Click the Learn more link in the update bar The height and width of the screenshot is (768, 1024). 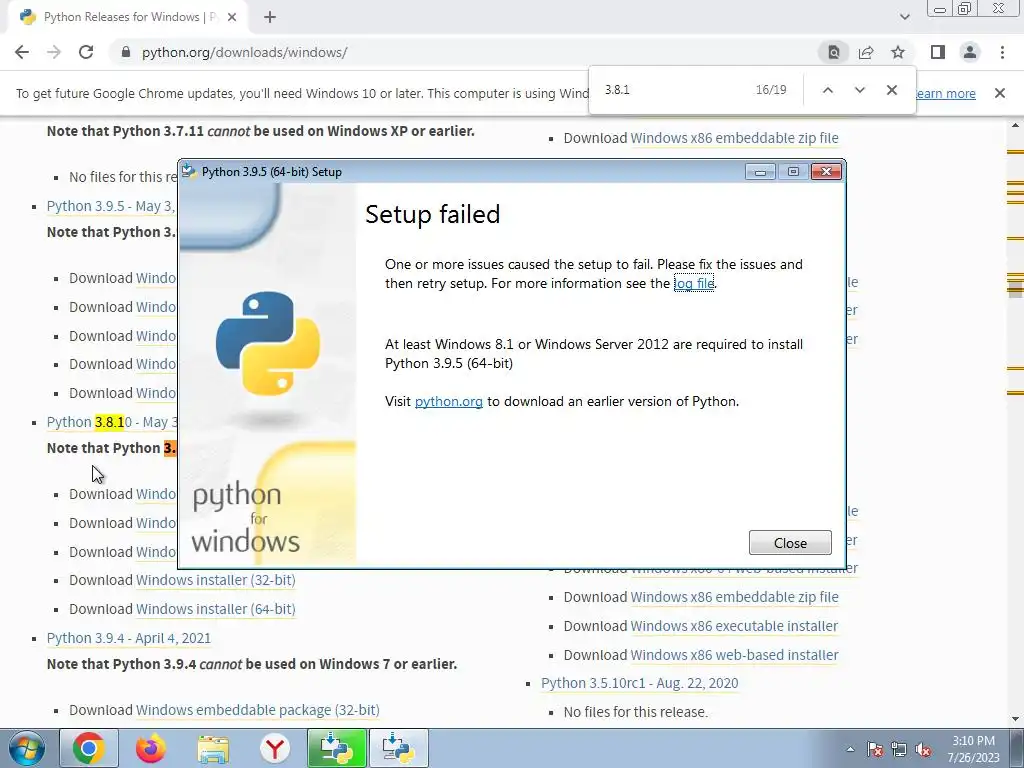pos(946,93)
